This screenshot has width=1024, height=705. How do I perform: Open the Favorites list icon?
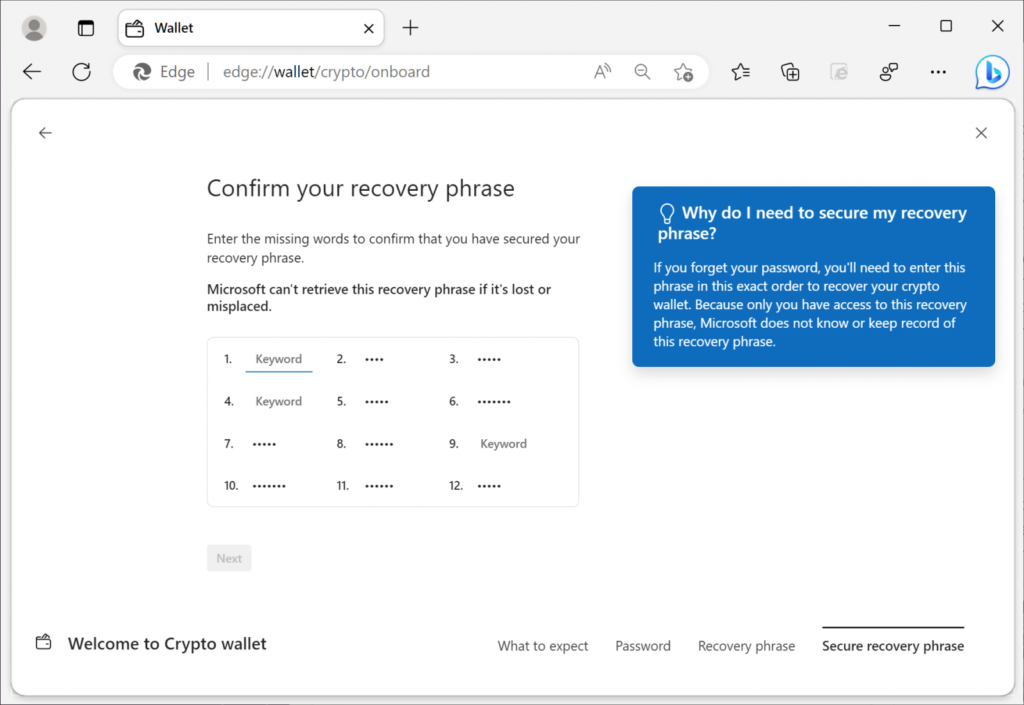click(x=740, y=72)
